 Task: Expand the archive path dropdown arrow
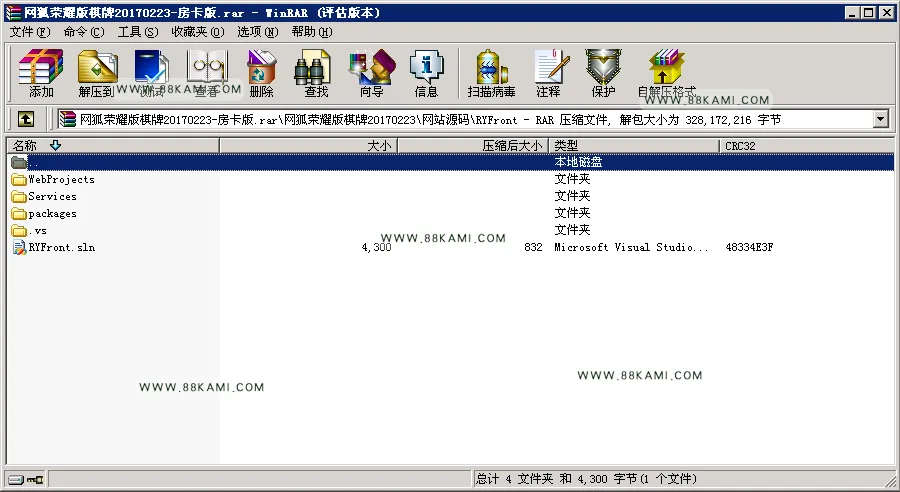click(x=880, y=119)
